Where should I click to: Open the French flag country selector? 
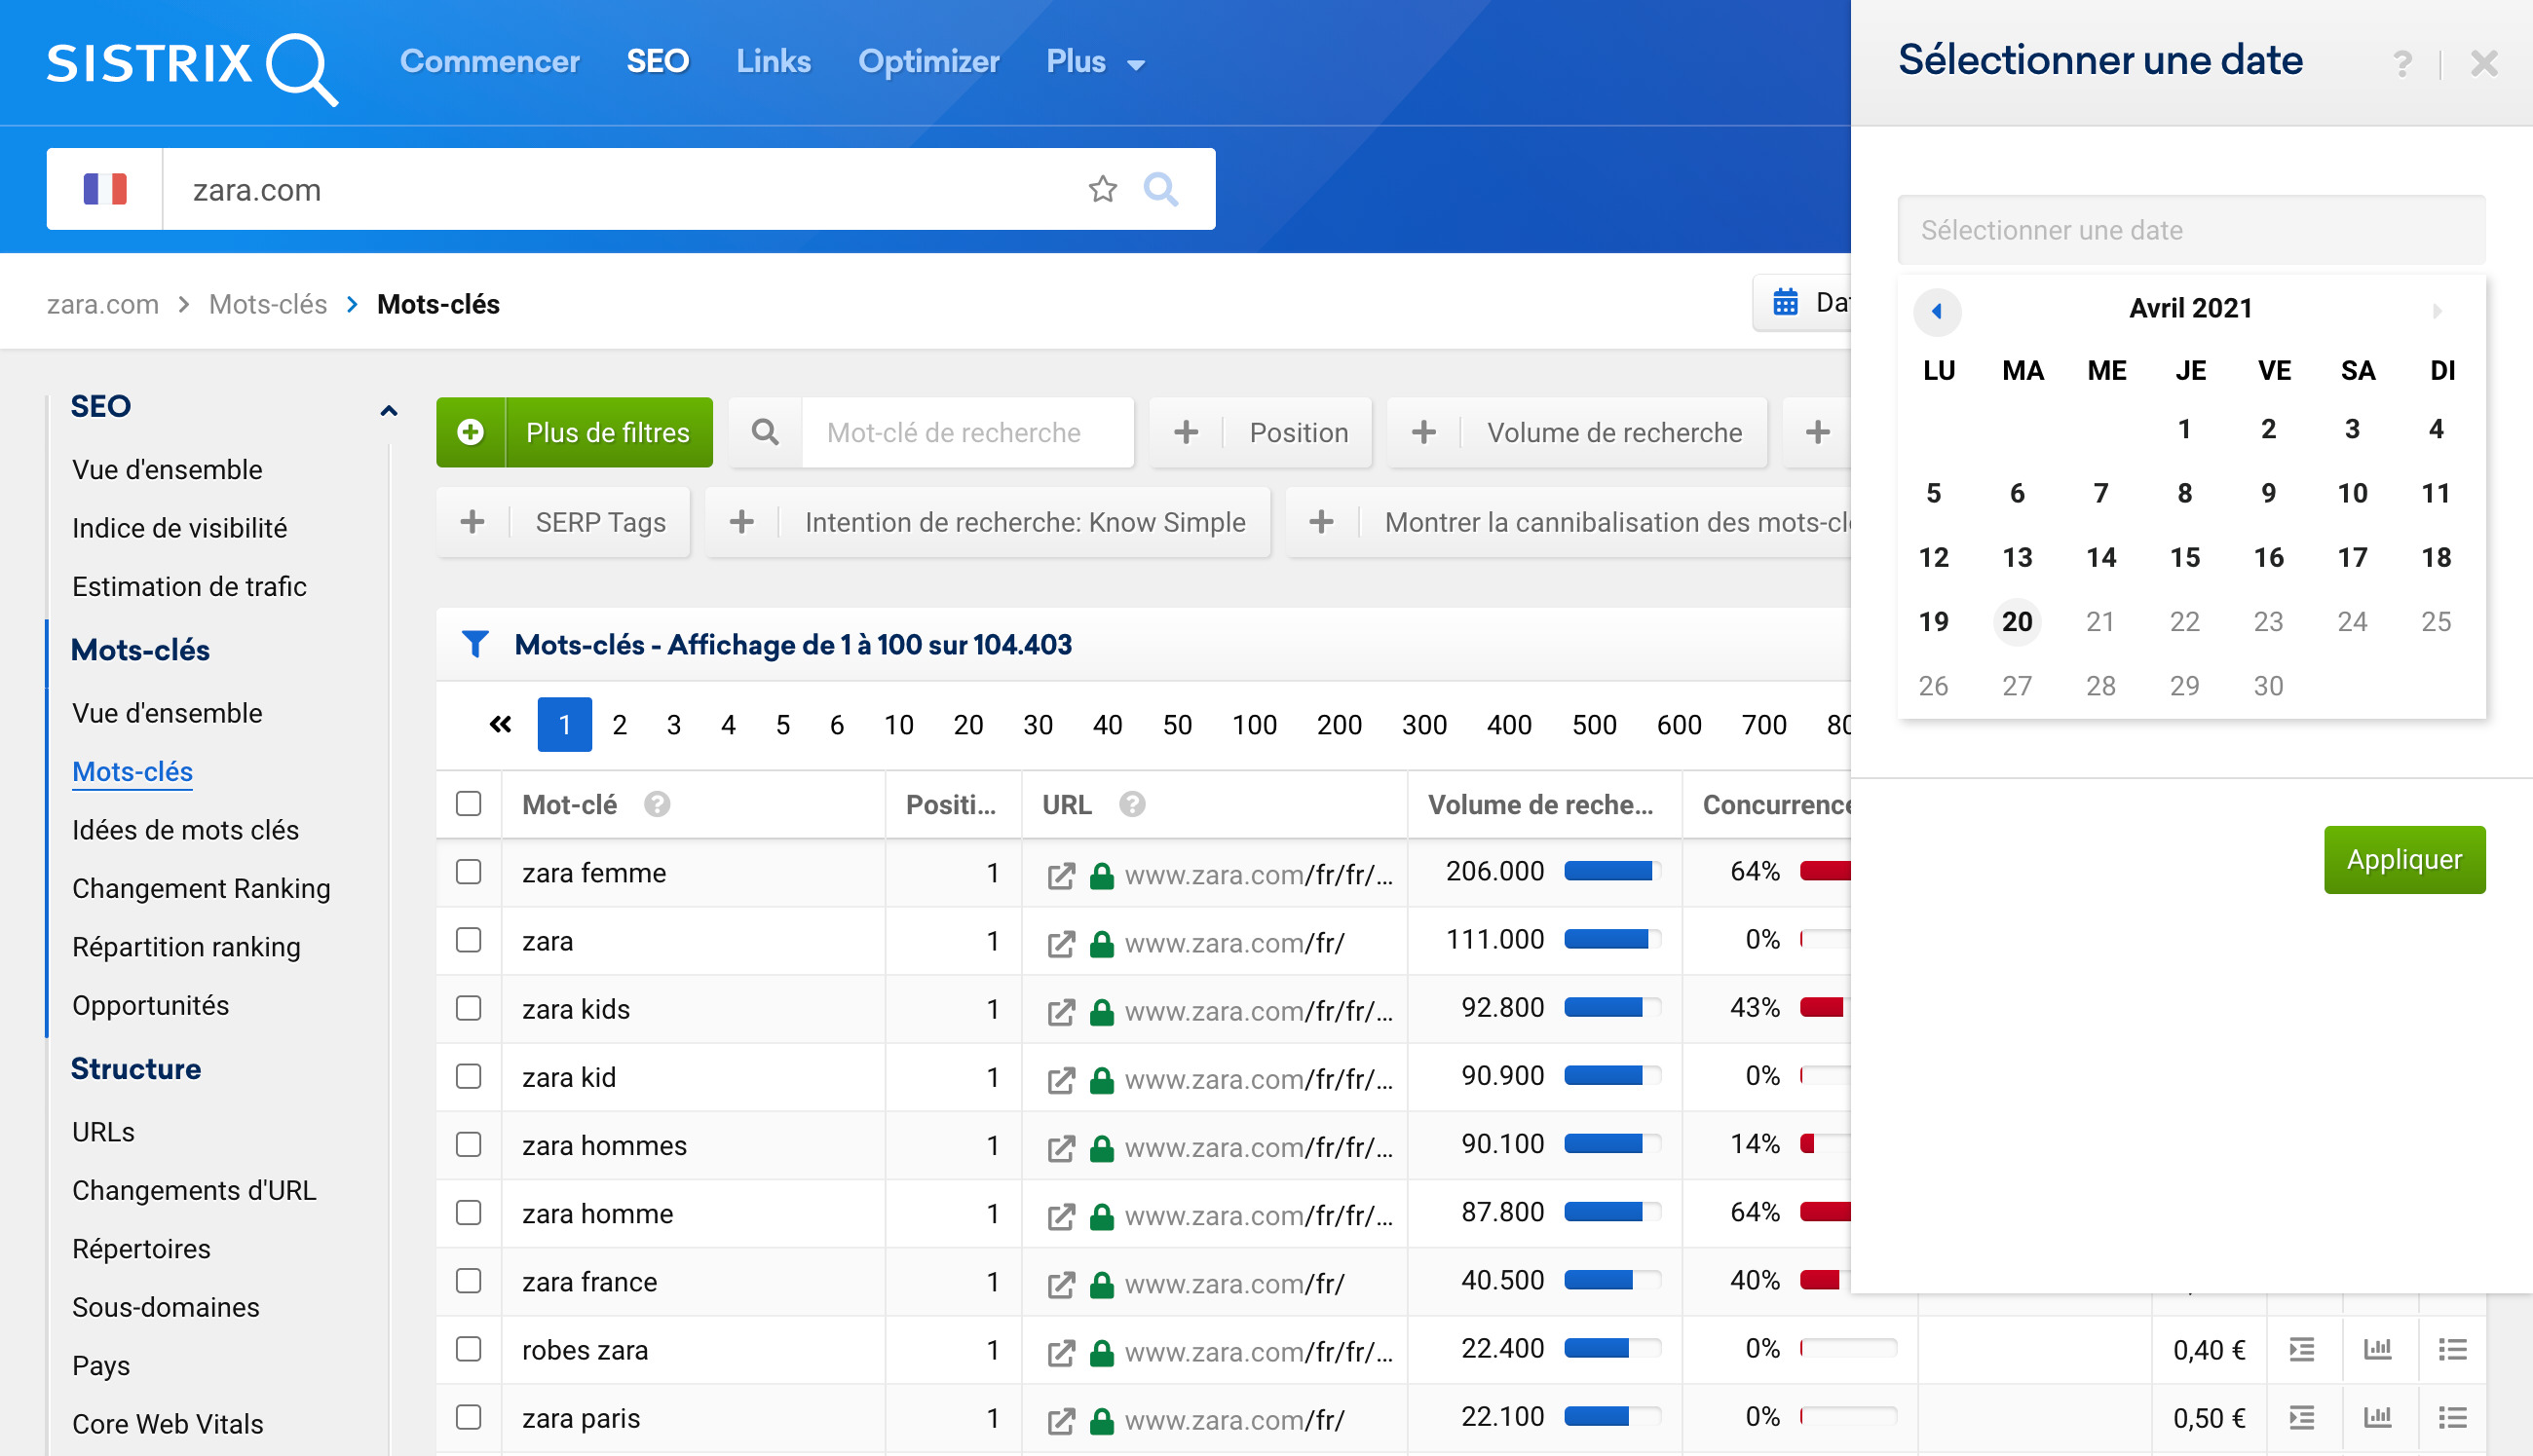click(x=105, y=189)
